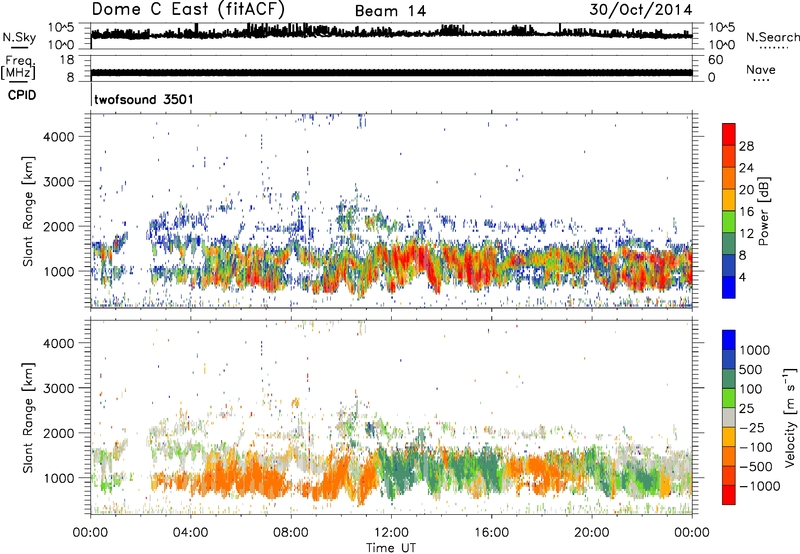The image size is (800, 554).
Task: Click the "Nave" legend label
Action: click(x=761, y=69)
